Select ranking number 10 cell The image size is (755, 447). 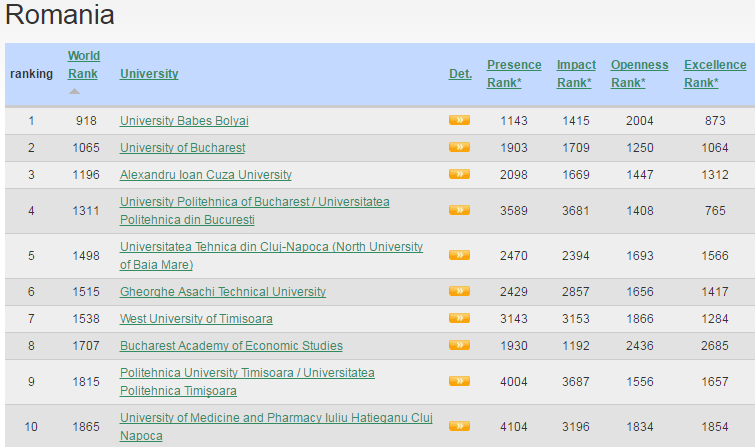[x=31, y=426]
